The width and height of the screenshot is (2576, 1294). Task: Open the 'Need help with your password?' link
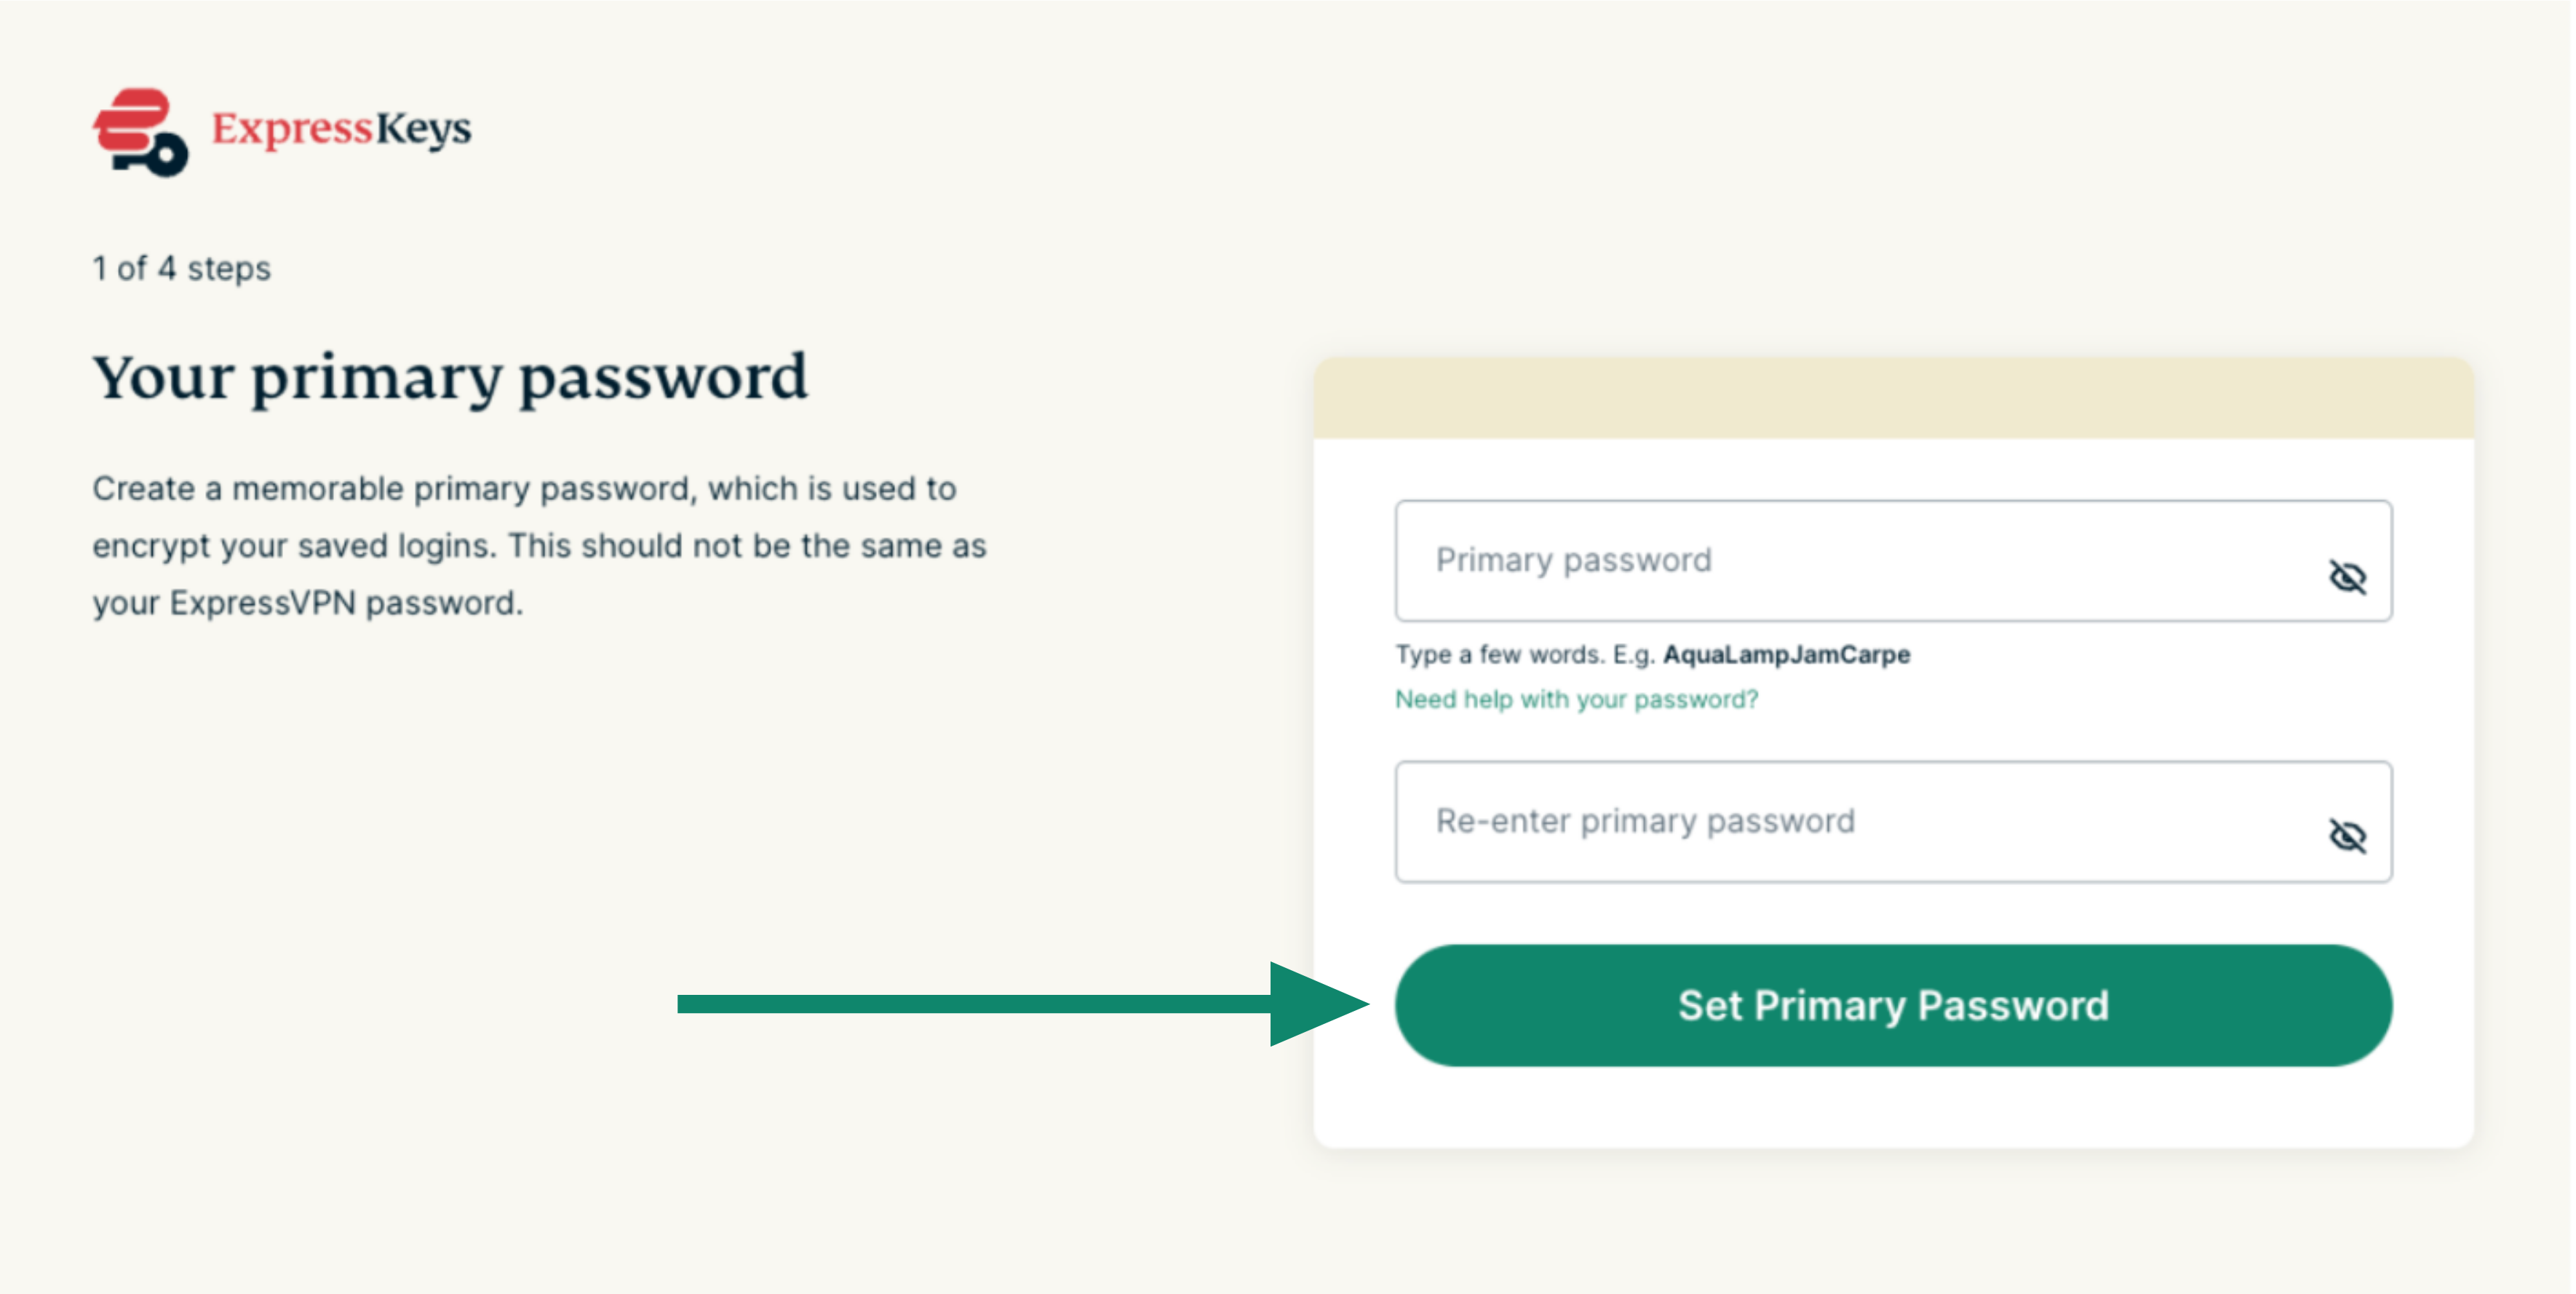pos(1576,699)
